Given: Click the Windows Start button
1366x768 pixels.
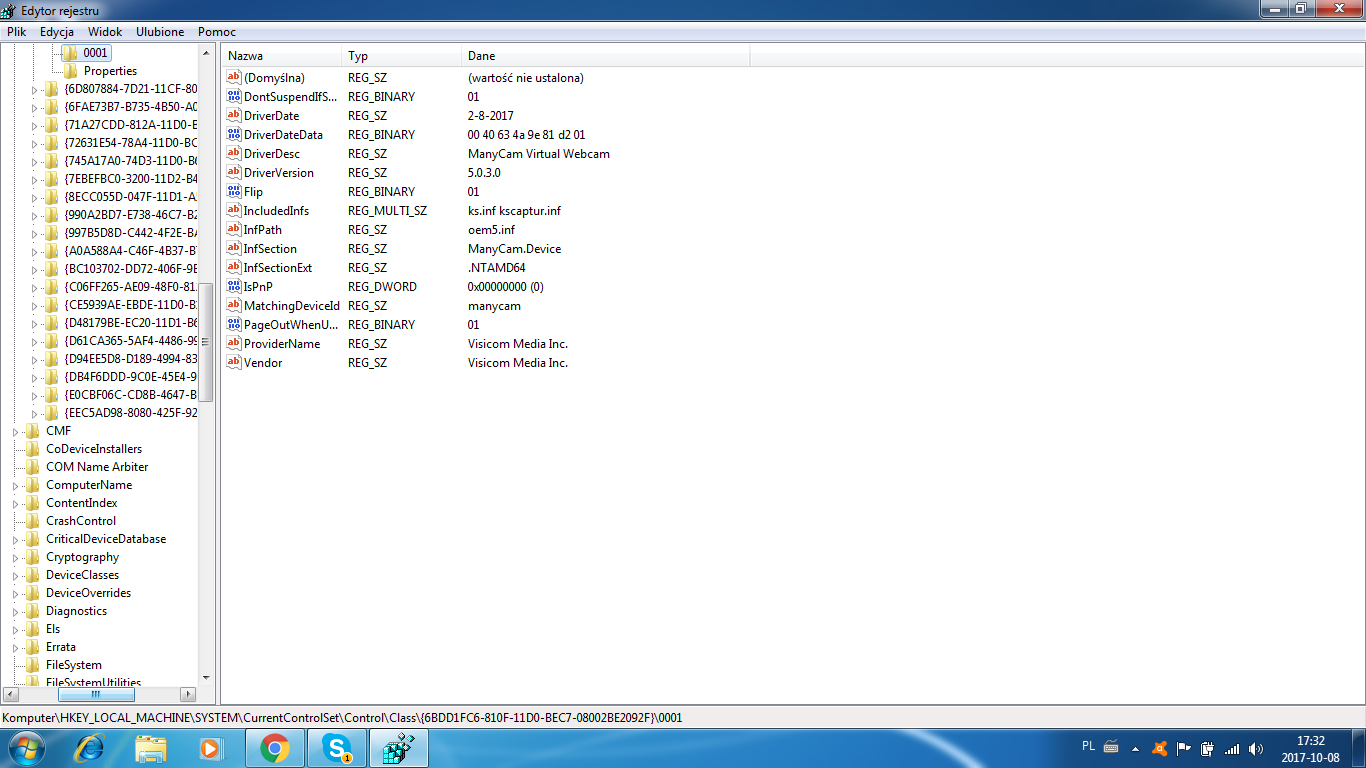Looking at the screenshot, I should (x=26, y=748).
